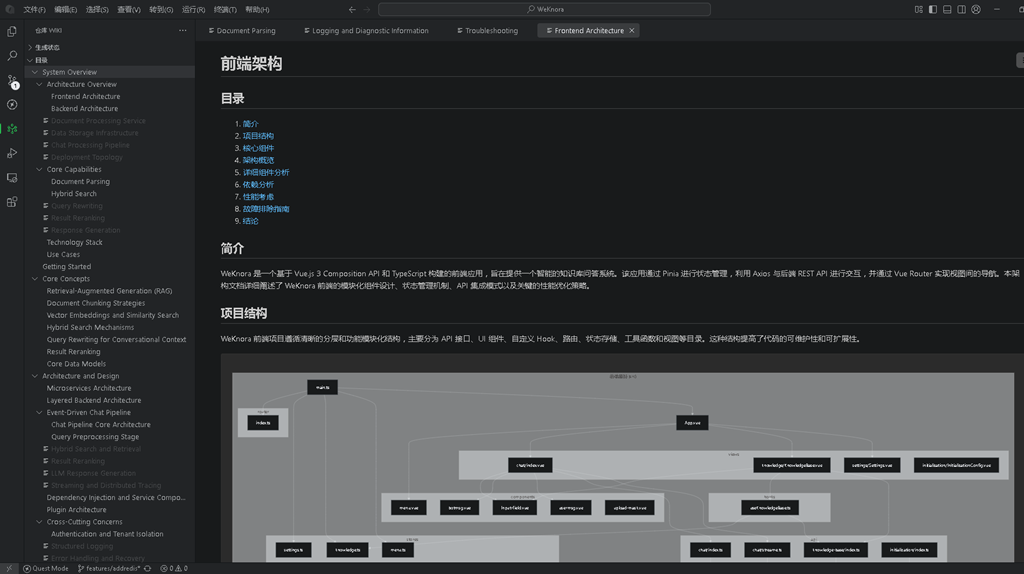Image resolution: width=1024 pixels, height=574 pixels.
Task: Open the Explorer view in activity bar
Action: point(12,31)
